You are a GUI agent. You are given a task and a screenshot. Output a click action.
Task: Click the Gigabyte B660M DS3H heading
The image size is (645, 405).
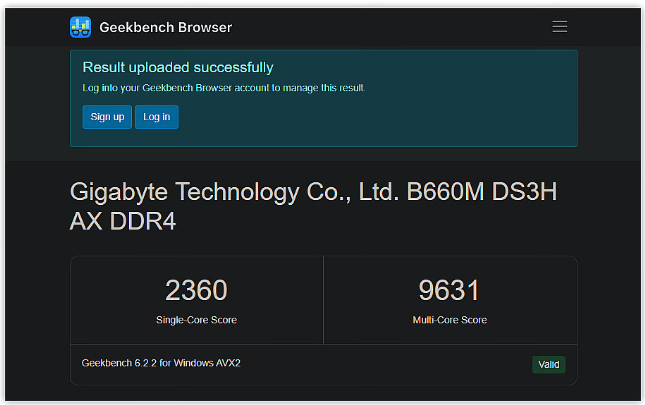[312, 192]
